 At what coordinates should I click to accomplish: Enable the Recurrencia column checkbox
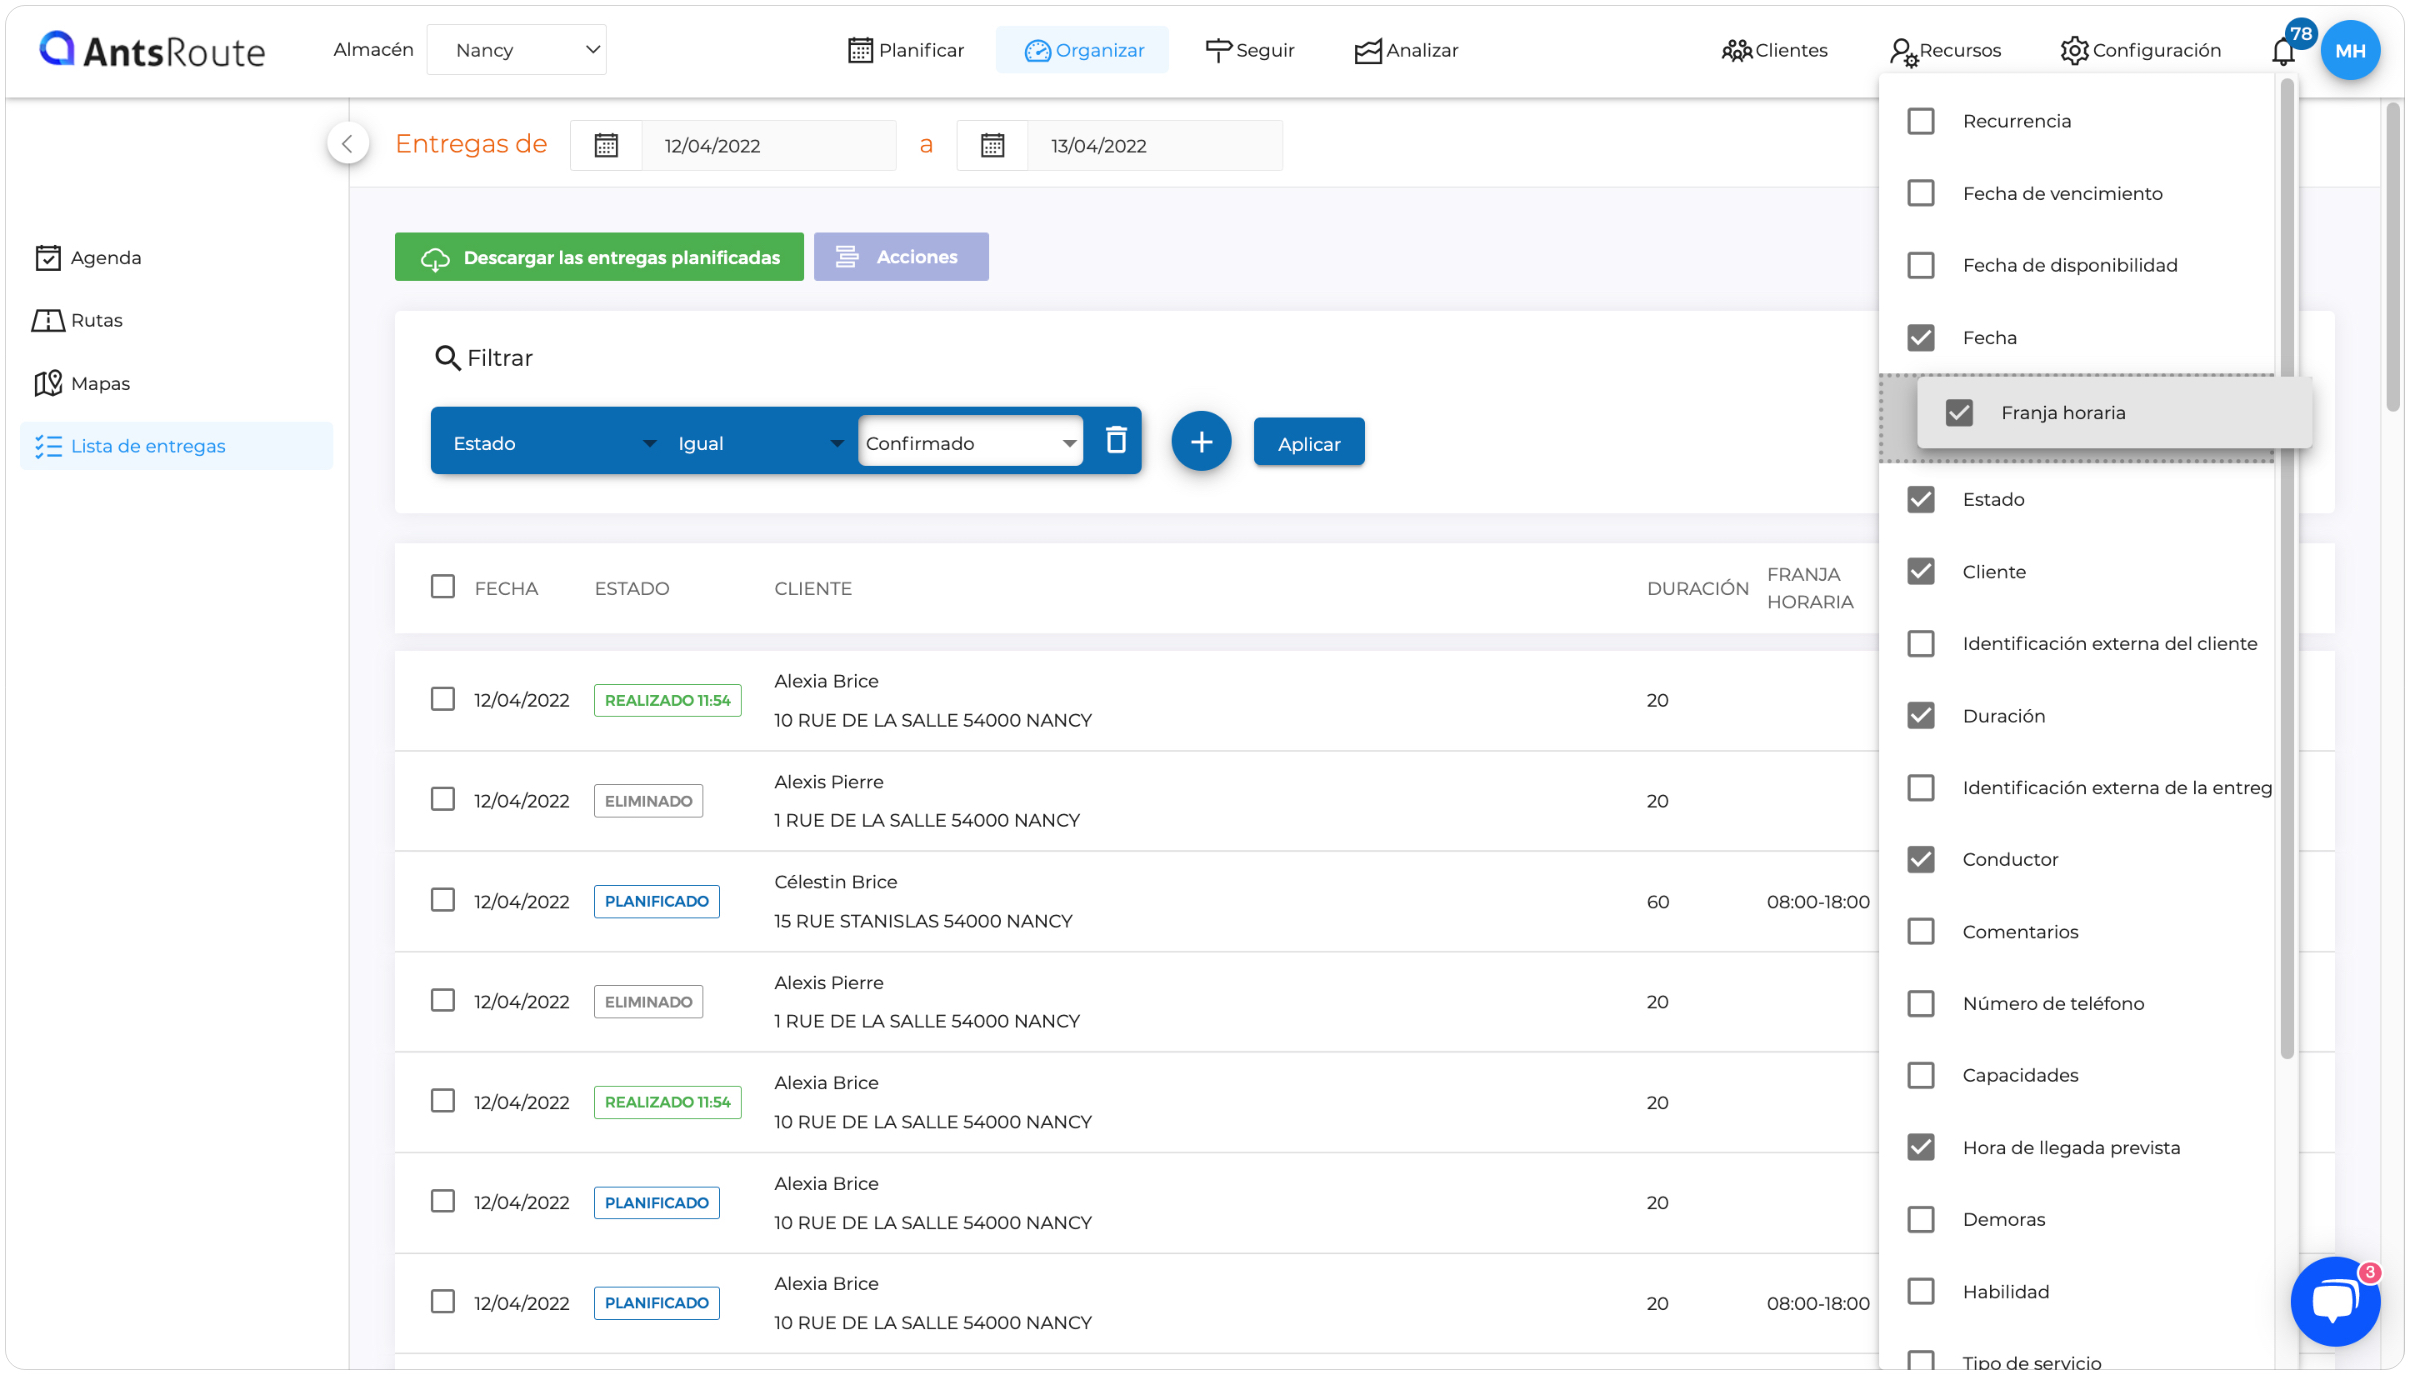[1920, 121]
